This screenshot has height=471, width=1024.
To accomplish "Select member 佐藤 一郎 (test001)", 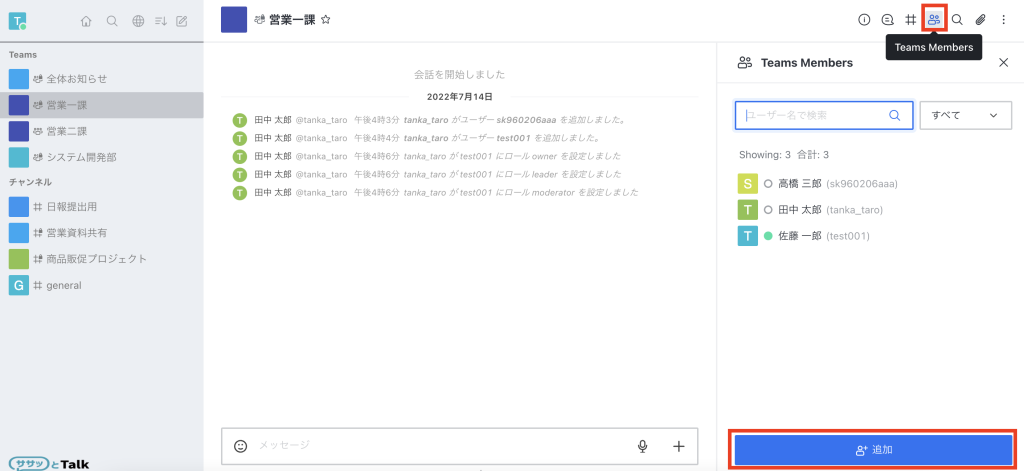I will tap(871, 236).
